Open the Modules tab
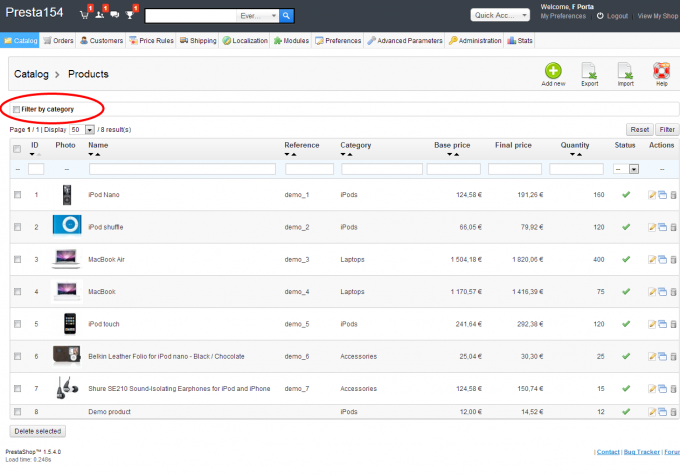Screen dimensions: 680x475 click(291, 41)
